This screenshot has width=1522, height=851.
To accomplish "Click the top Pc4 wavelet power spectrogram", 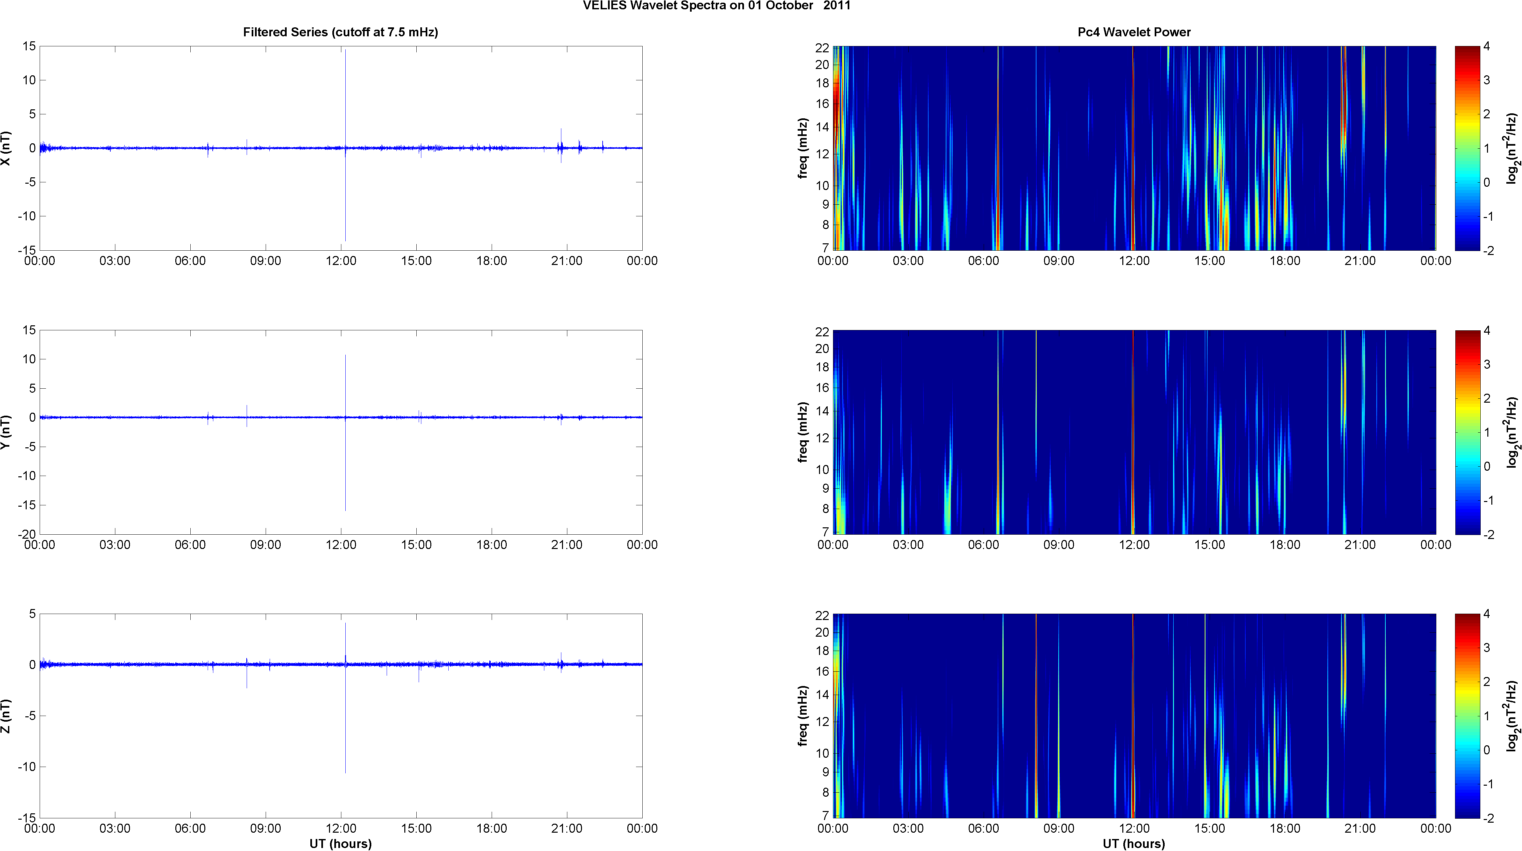I will (1134, 148).
